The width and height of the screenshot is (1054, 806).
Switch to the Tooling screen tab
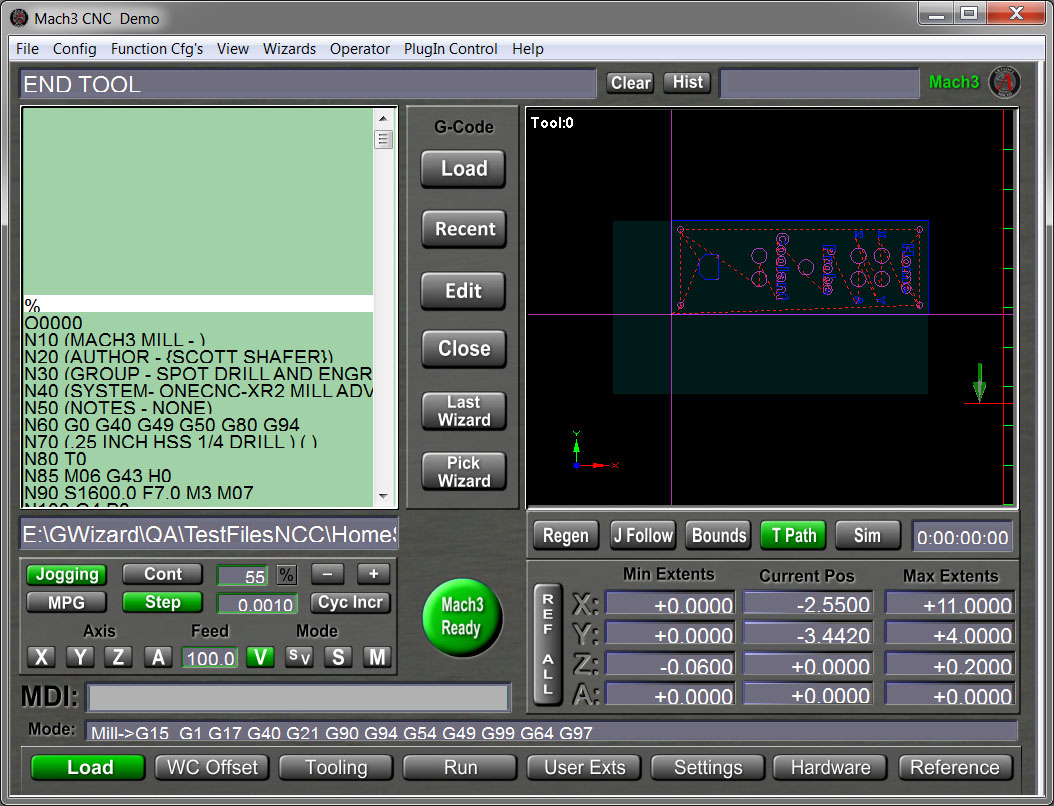[x=335, y=767]
